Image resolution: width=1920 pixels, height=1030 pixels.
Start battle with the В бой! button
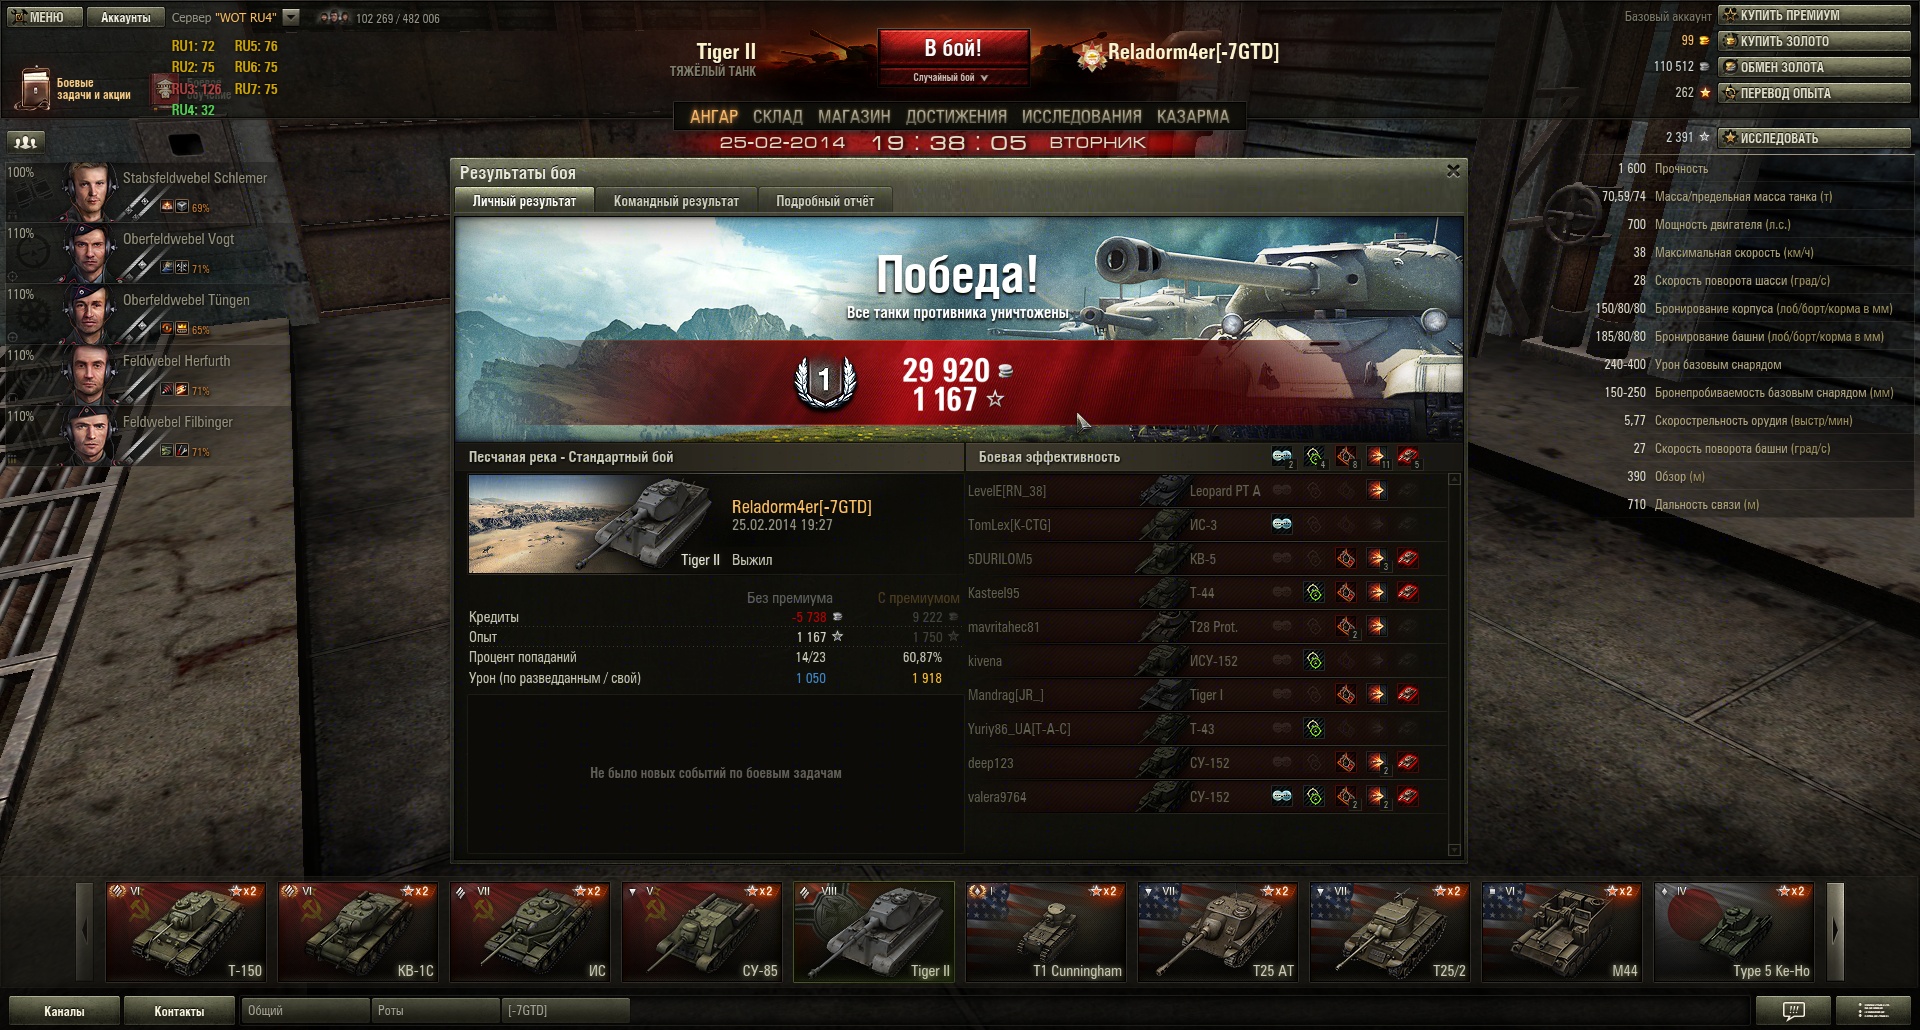953,49
